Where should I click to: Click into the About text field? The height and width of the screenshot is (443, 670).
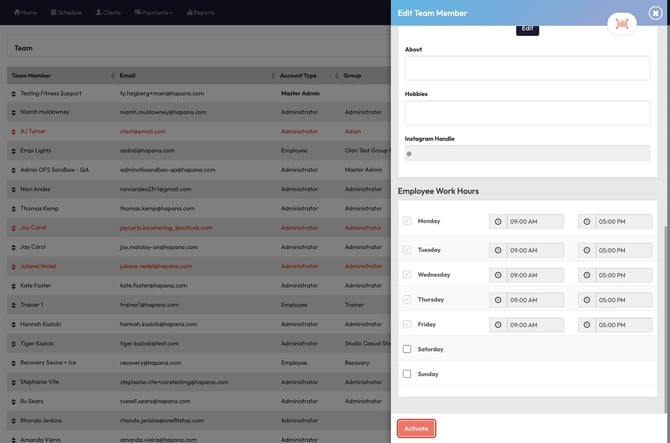point(527,67)
